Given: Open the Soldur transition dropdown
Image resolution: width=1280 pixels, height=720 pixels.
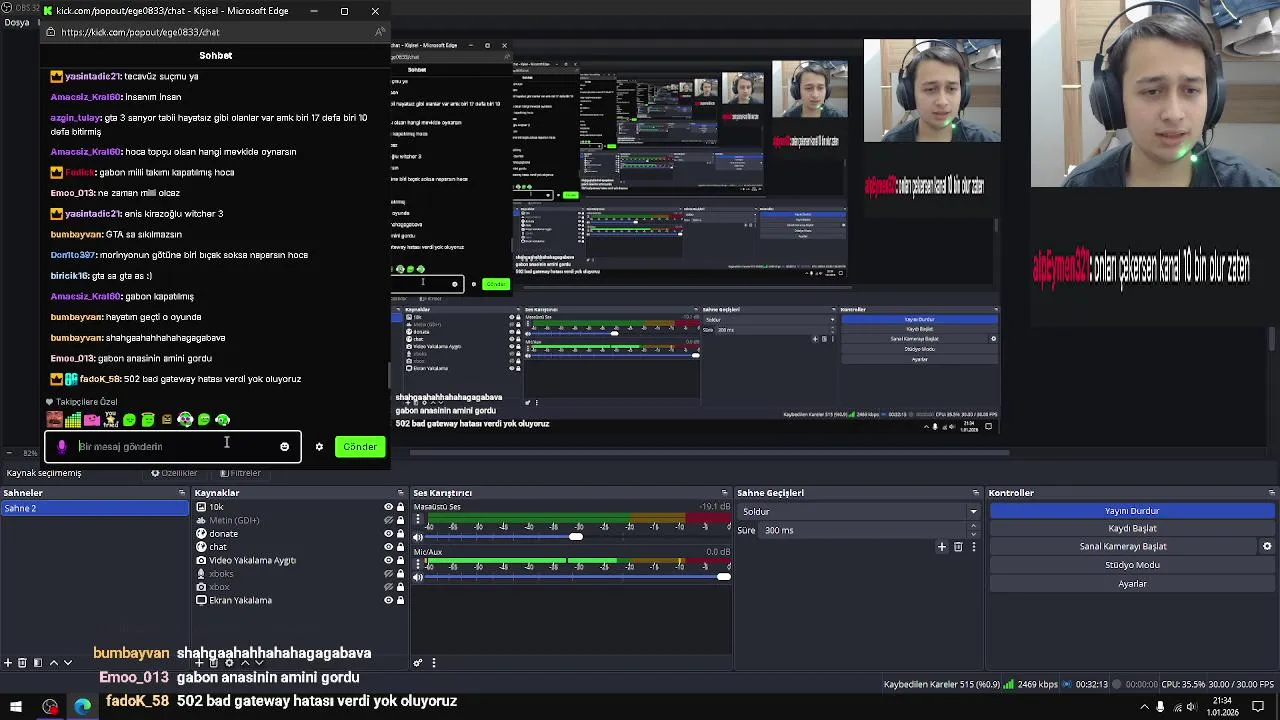Looking at the screenshot, I should point(859,512).
